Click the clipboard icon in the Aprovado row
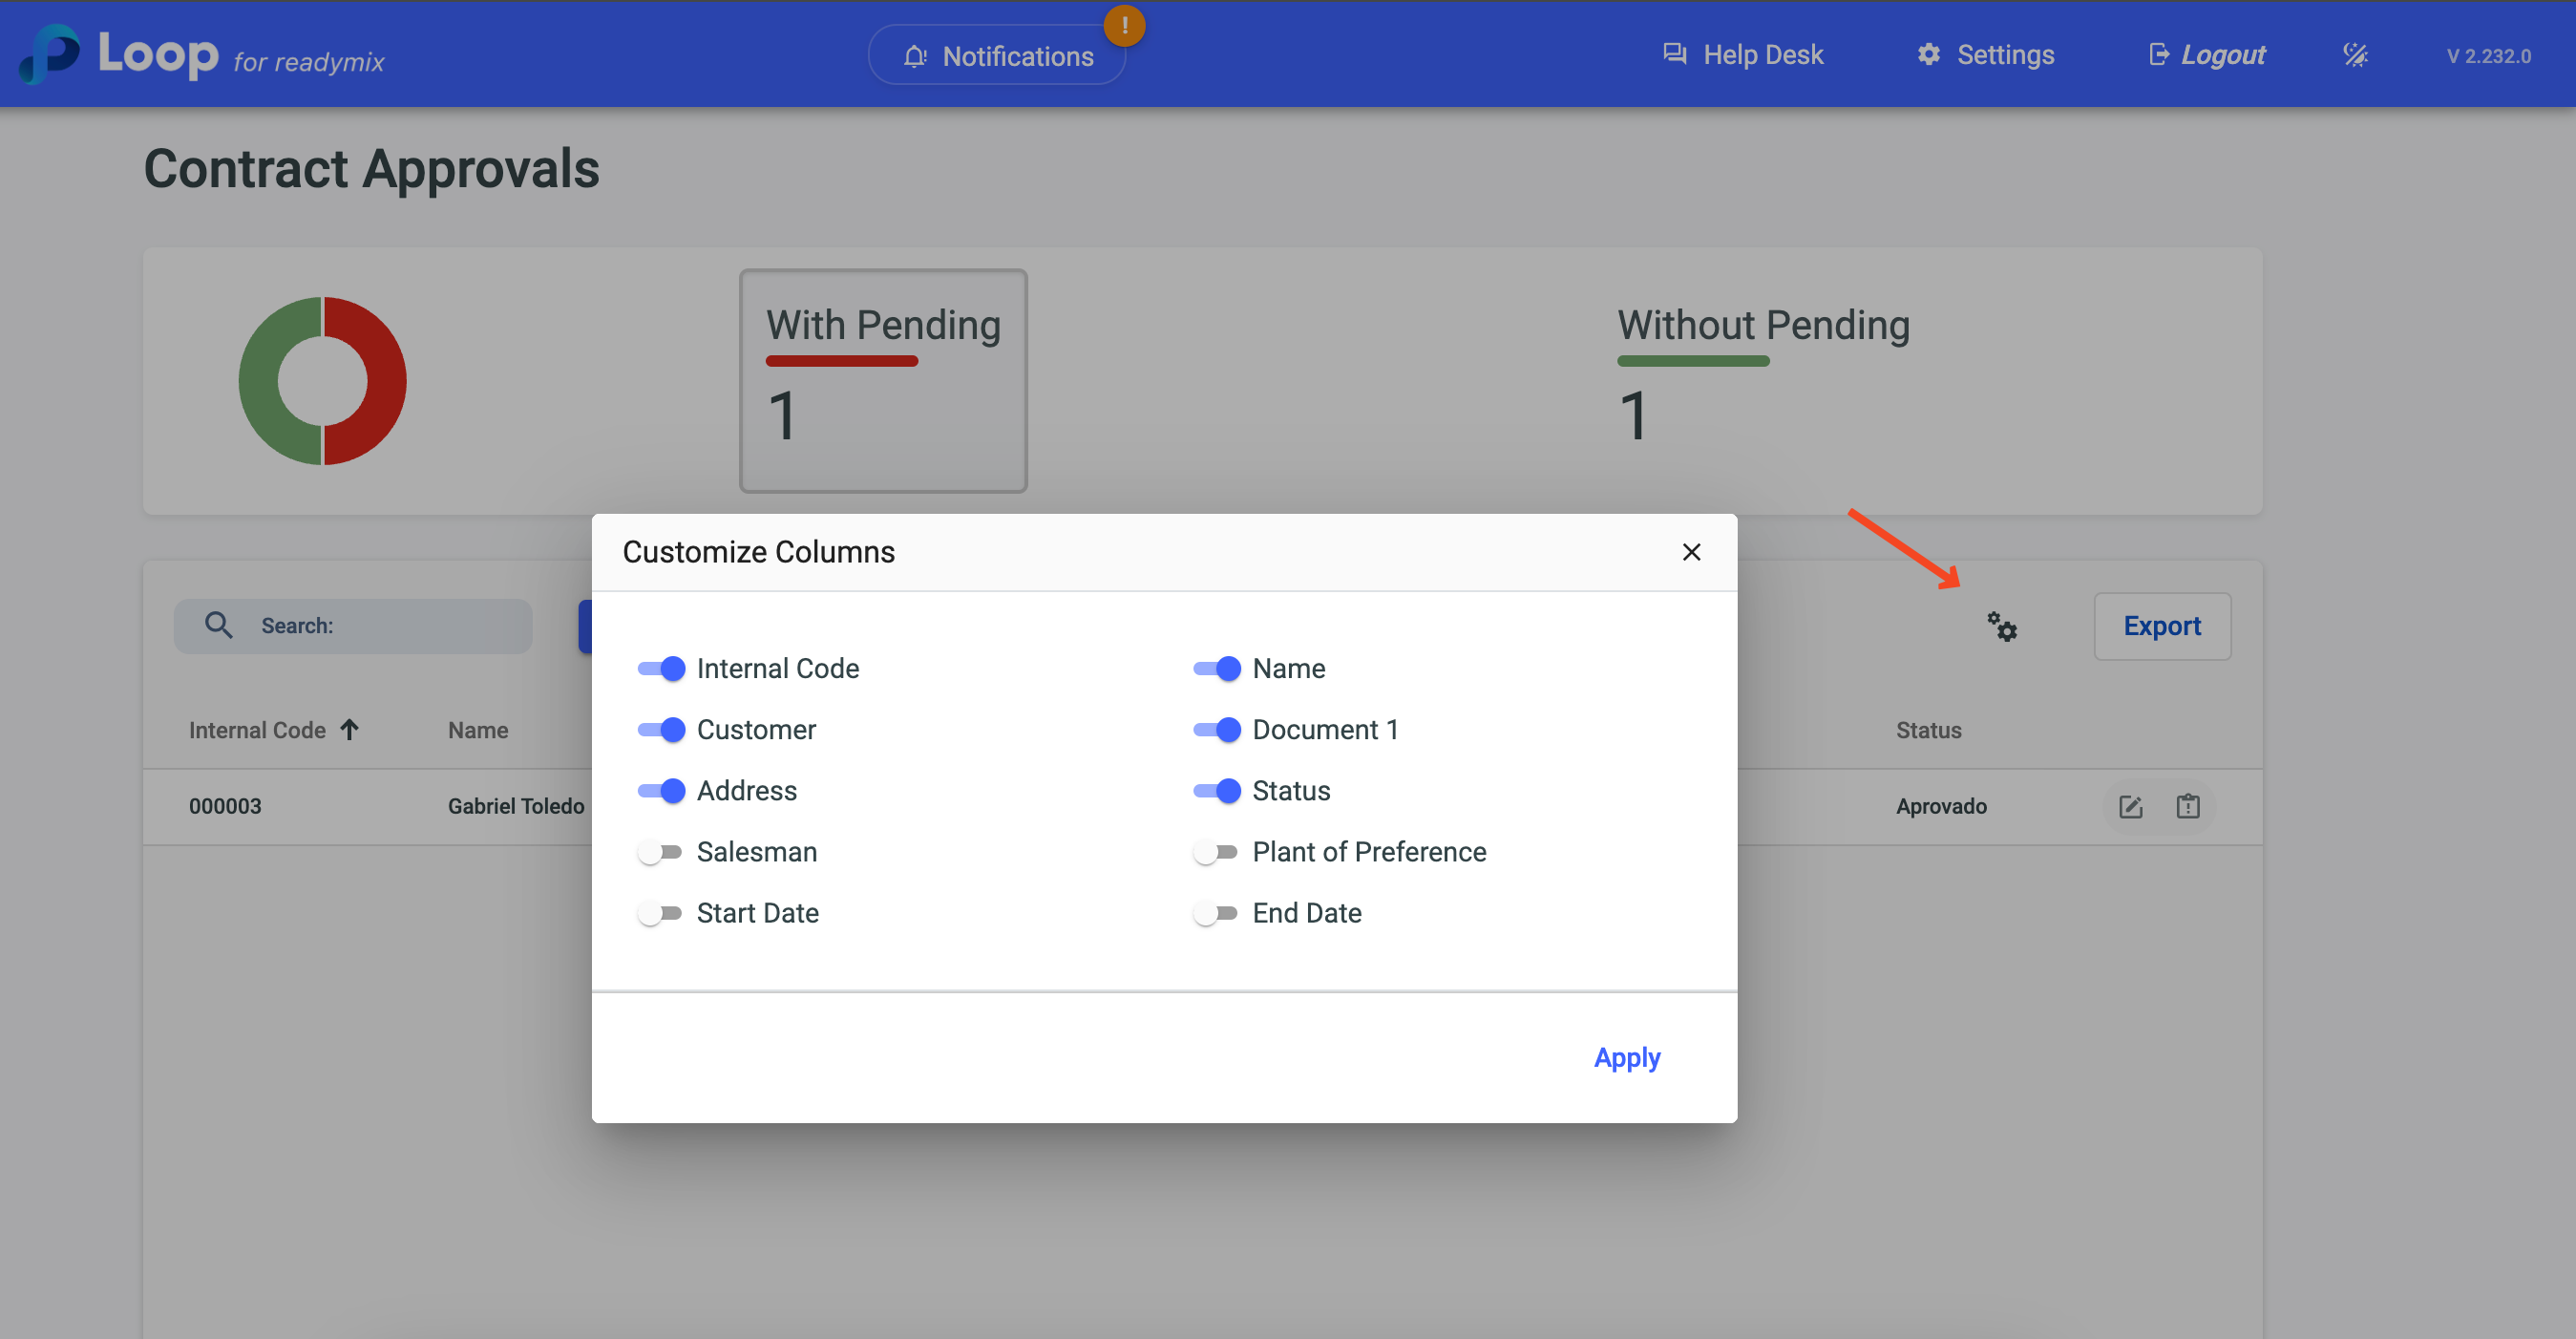The image size is (2576, 1339). tap(2187, 806)
